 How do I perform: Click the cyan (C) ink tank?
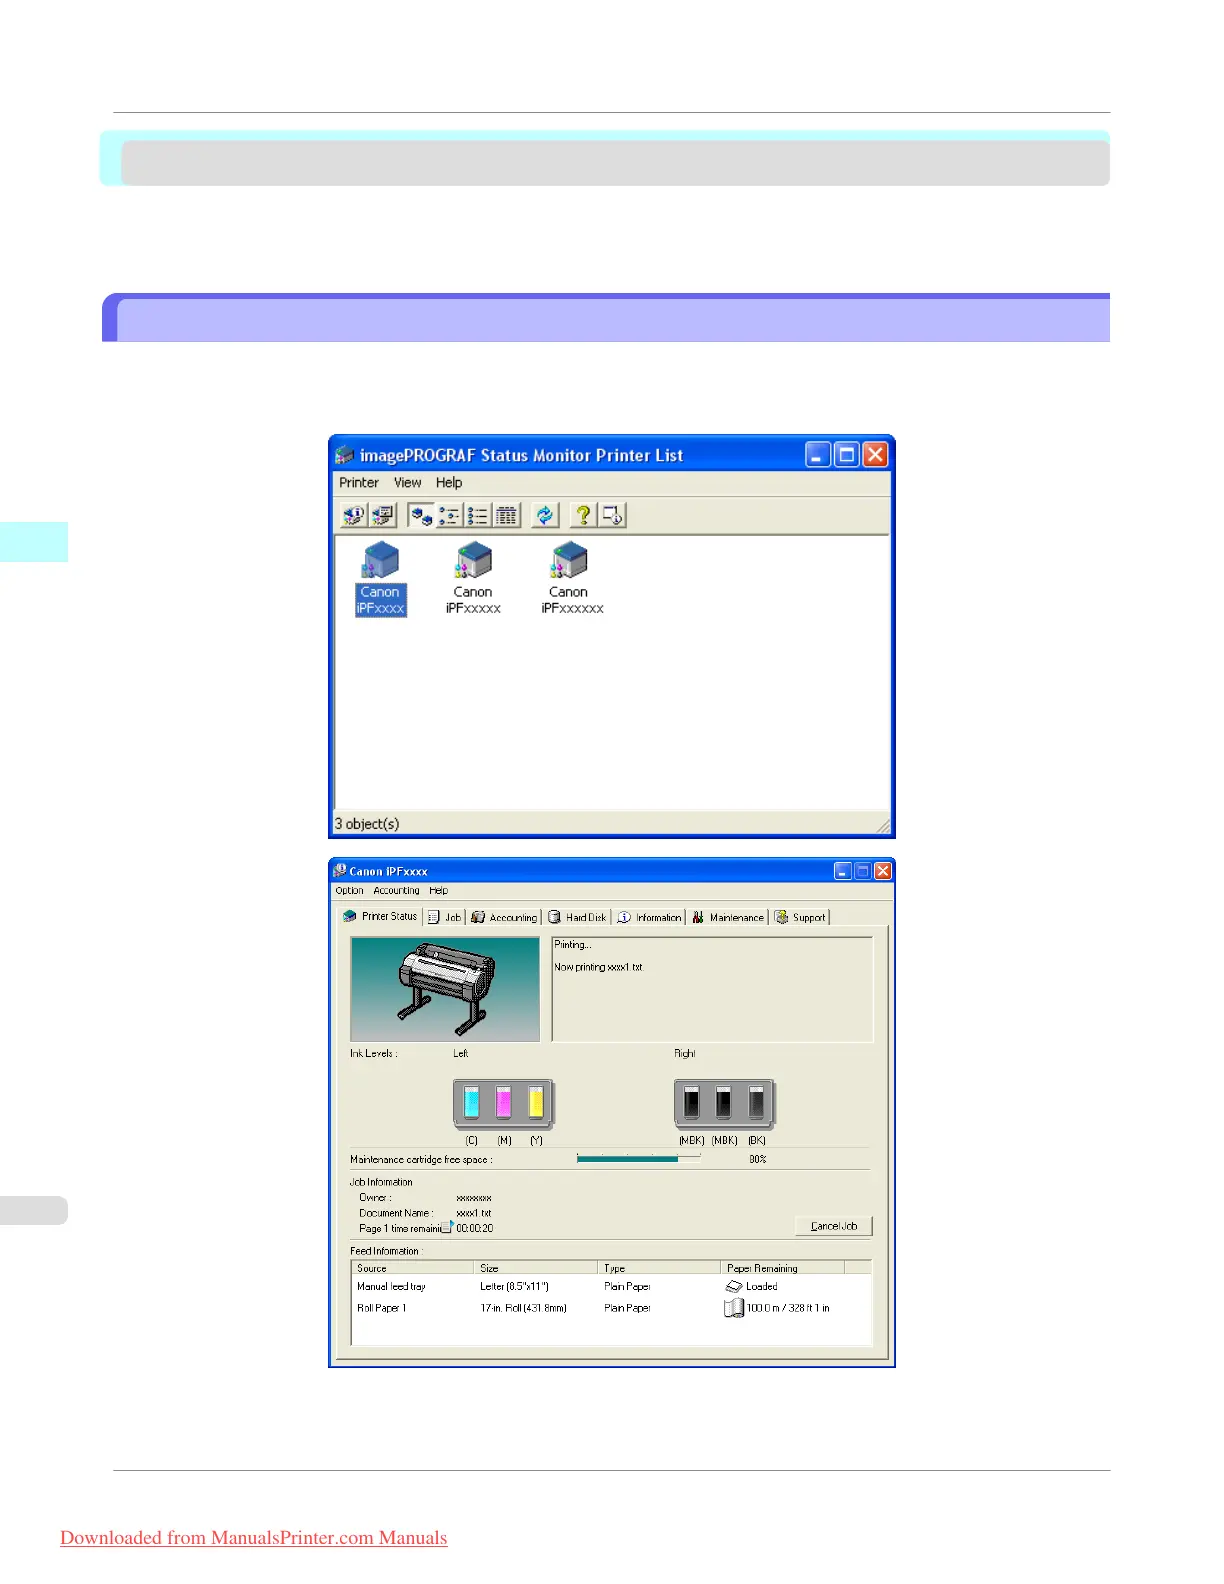[x=472, y=1102]
